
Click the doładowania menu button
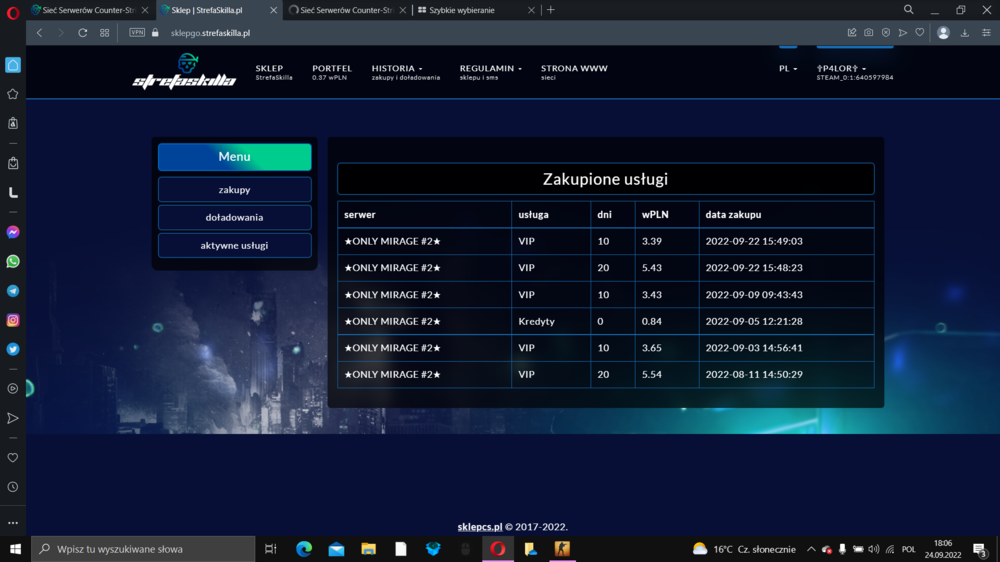pos(235,218)
